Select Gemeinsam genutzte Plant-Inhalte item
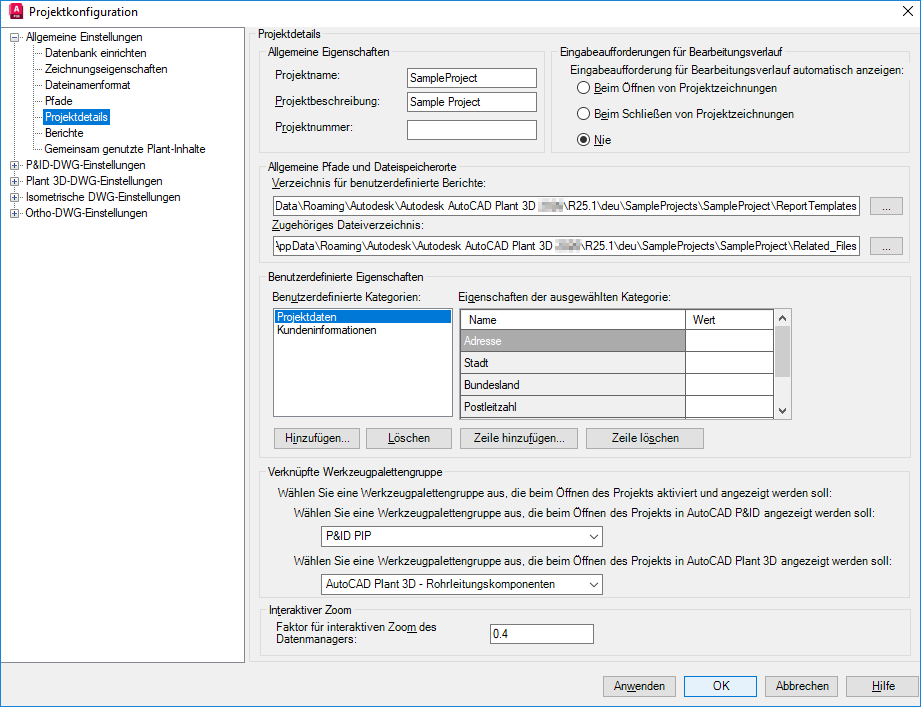 [x=125, y=149]
